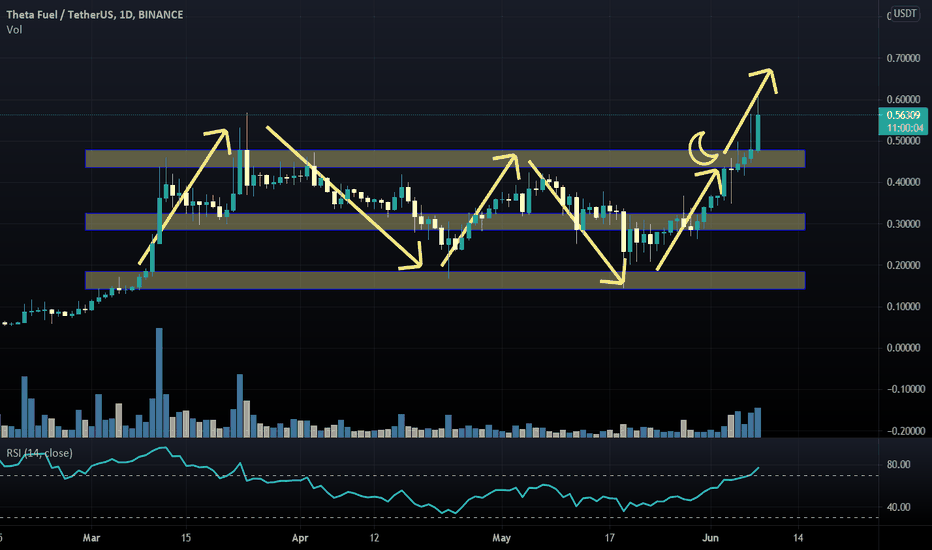Viewport: 932px width, 550px height.
Task: Select the Vol indicator label
Action: 14,30
